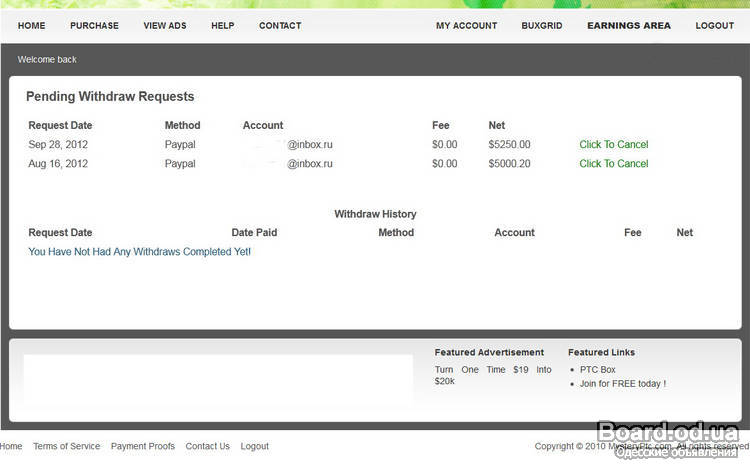Image resolution: width=750 pixels, height=471 pixels.
Task: Select HELP from the top menu
Action: coord(222,26)
